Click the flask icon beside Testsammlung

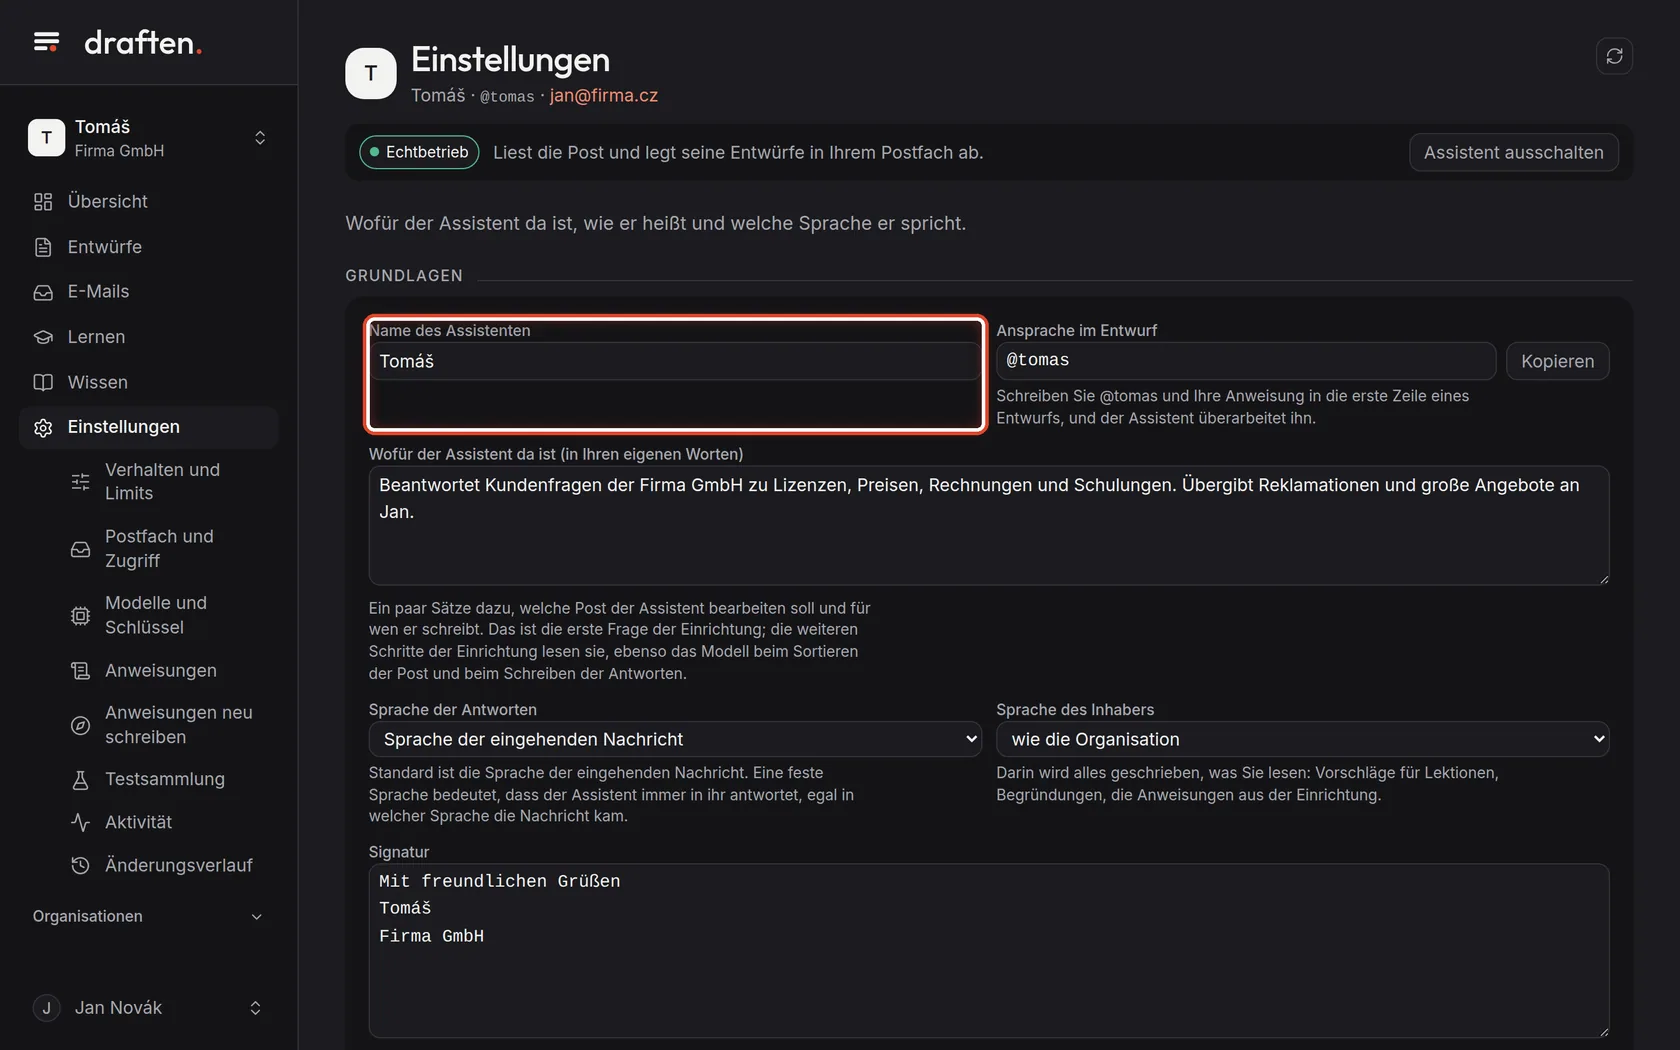[80, 779]
